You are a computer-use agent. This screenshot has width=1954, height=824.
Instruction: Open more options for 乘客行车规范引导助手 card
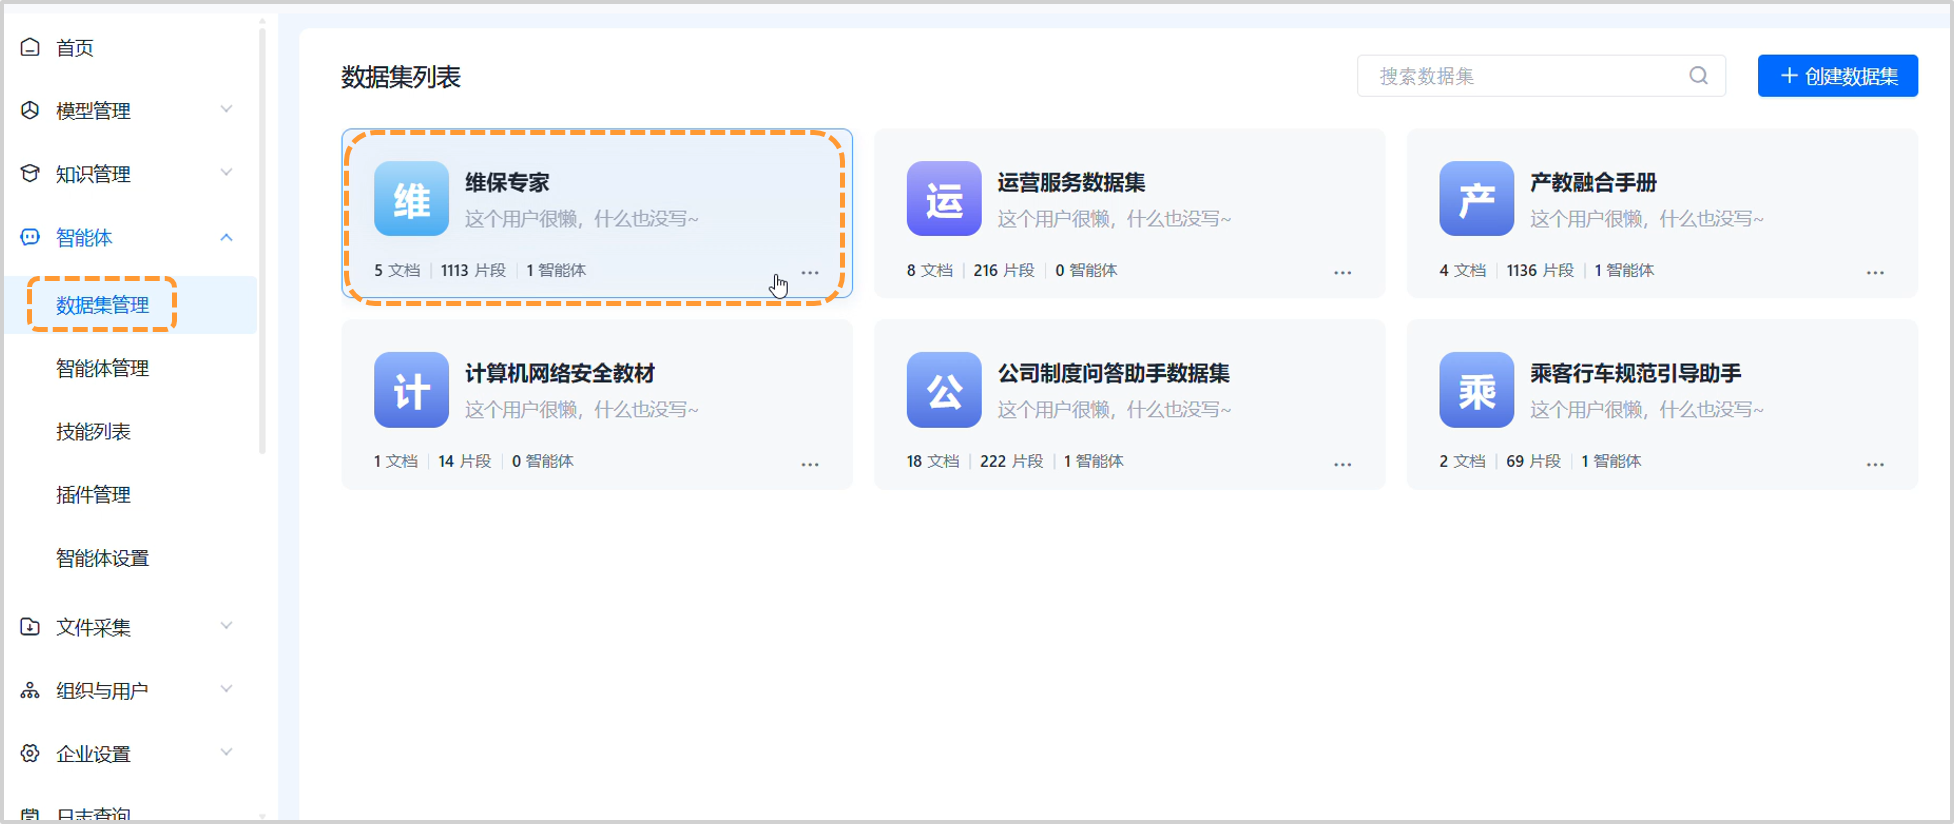tap(1875, 464)
